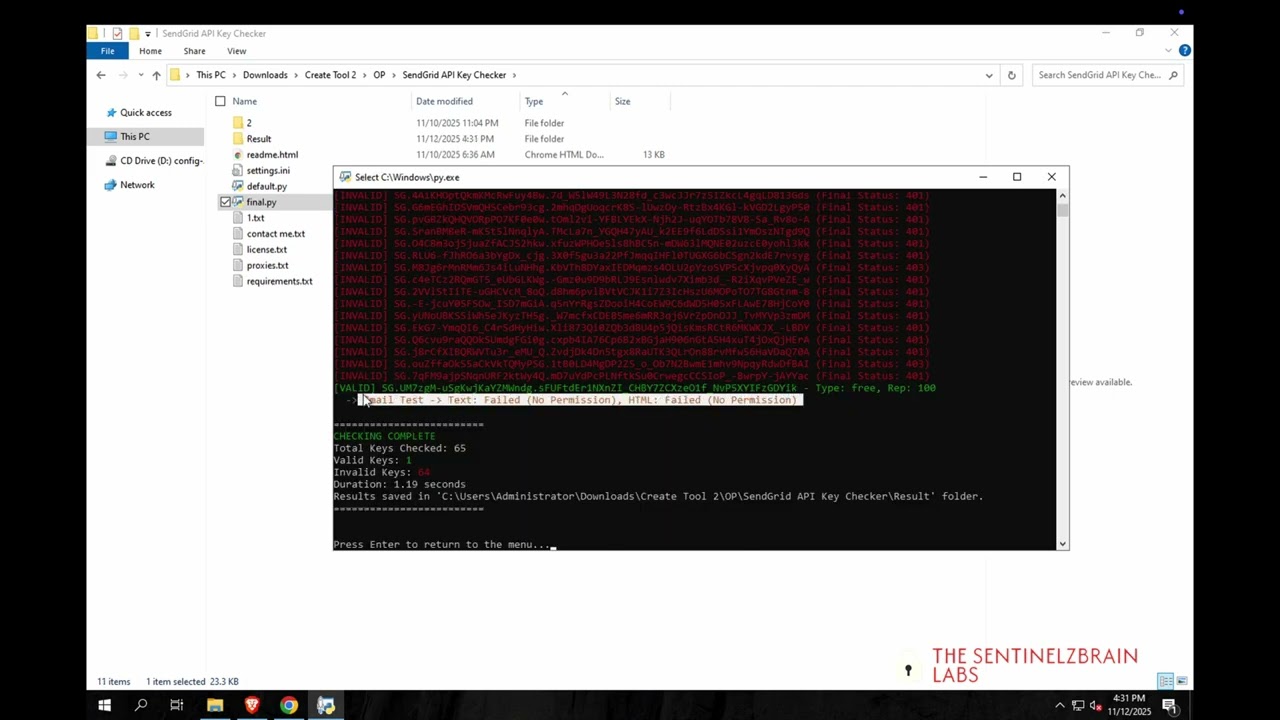
Task: Select the Result folder icon
Action: pos(238,139)
